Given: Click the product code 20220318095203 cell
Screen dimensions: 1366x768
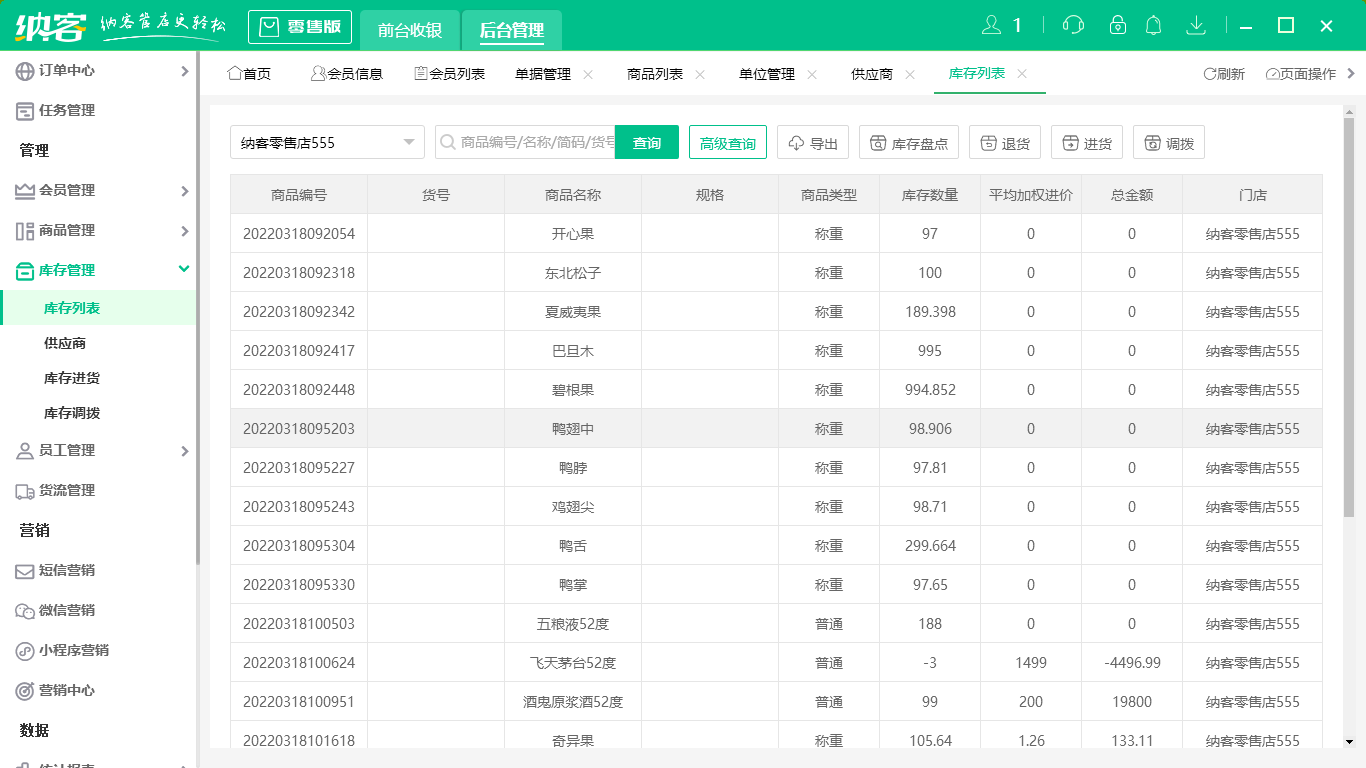Looking at the screenshot, I should pos(299,429).
